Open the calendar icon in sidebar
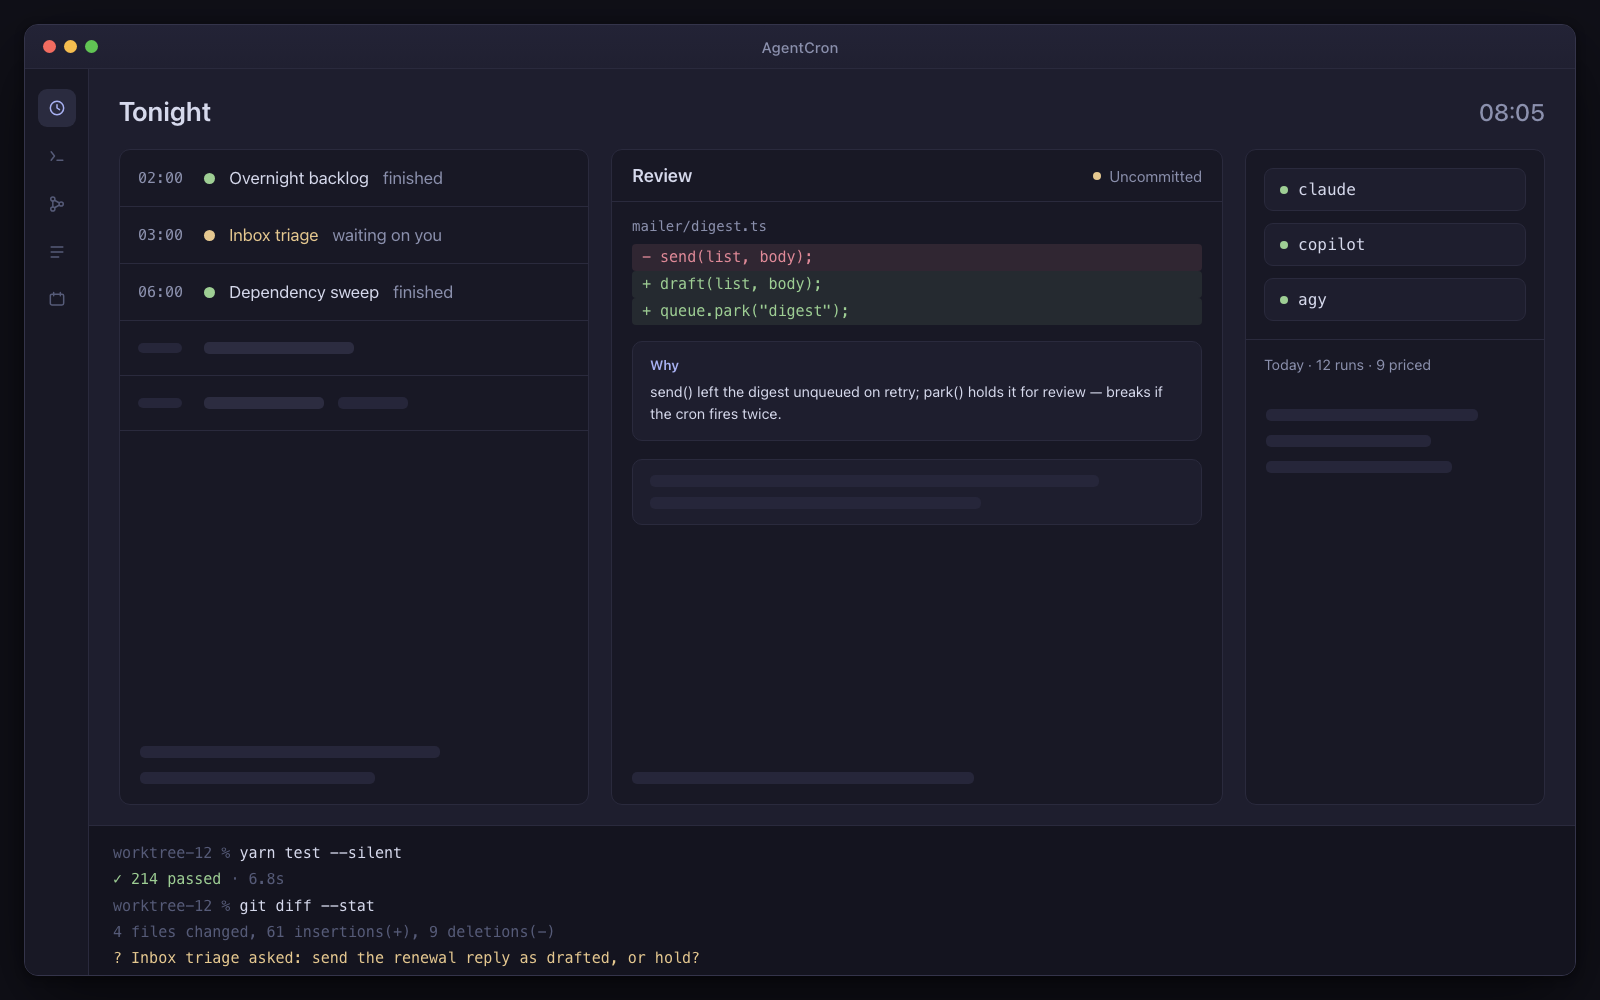1600x1000 pixels. point(57,299)
